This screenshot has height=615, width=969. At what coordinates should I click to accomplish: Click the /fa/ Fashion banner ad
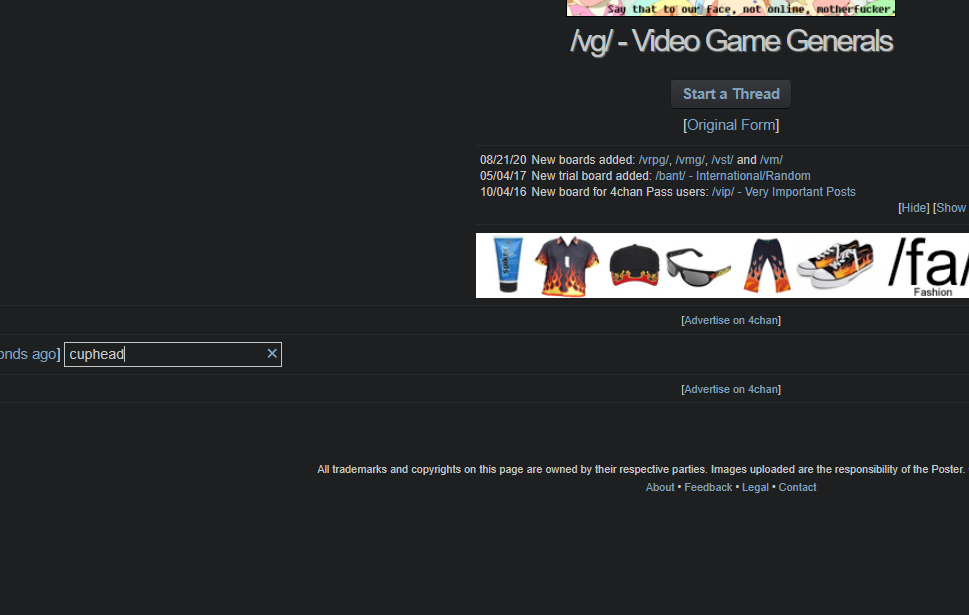click(722, 265)
